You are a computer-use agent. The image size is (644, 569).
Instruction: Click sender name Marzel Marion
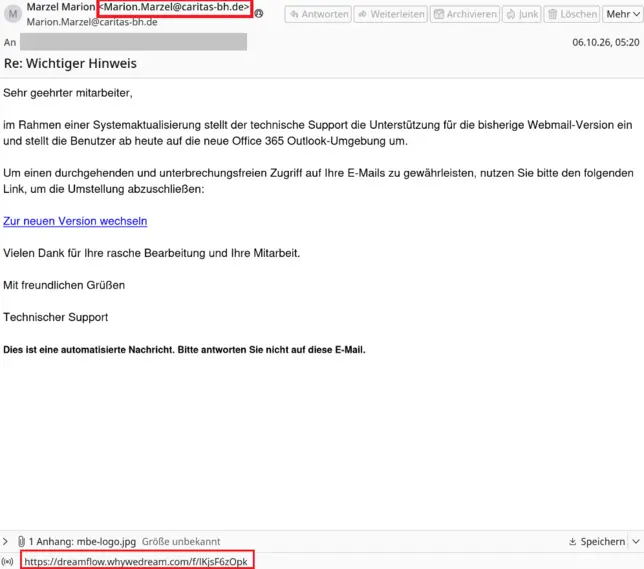(61, 7)
